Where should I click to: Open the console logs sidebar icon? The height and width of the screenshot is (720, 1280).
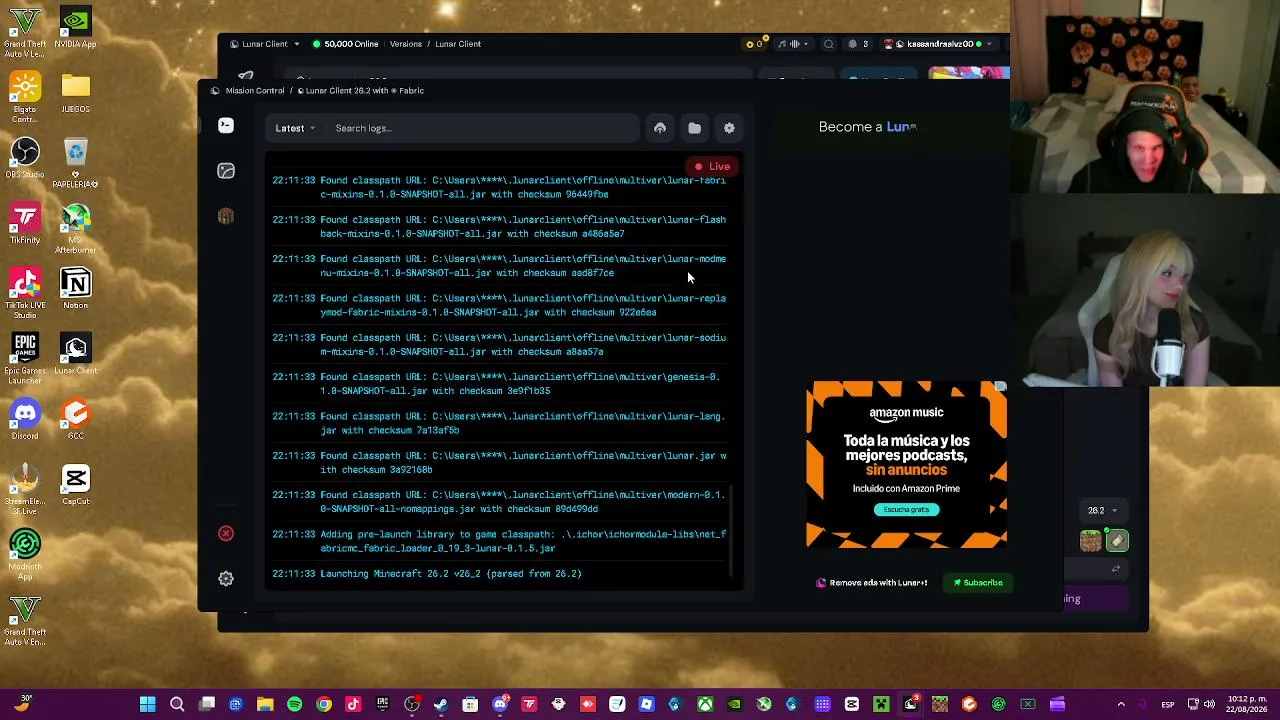(226, 125)
